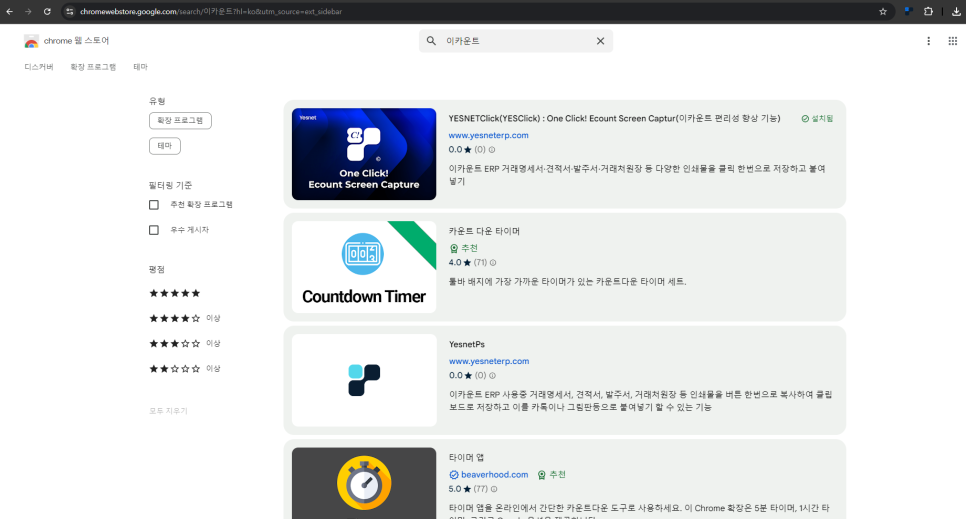Open YesnetPs extension title
Screen dimensions: 966x519
pyautogui.click(x=467, y=345)
